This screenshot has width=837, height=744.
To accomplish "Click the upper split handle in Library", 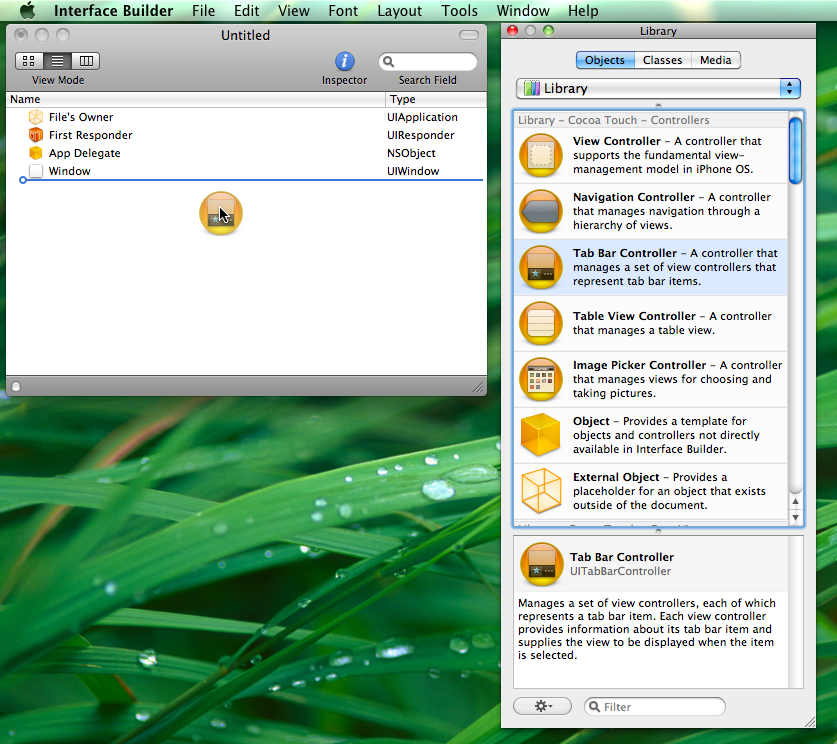I will click(658, 106).
